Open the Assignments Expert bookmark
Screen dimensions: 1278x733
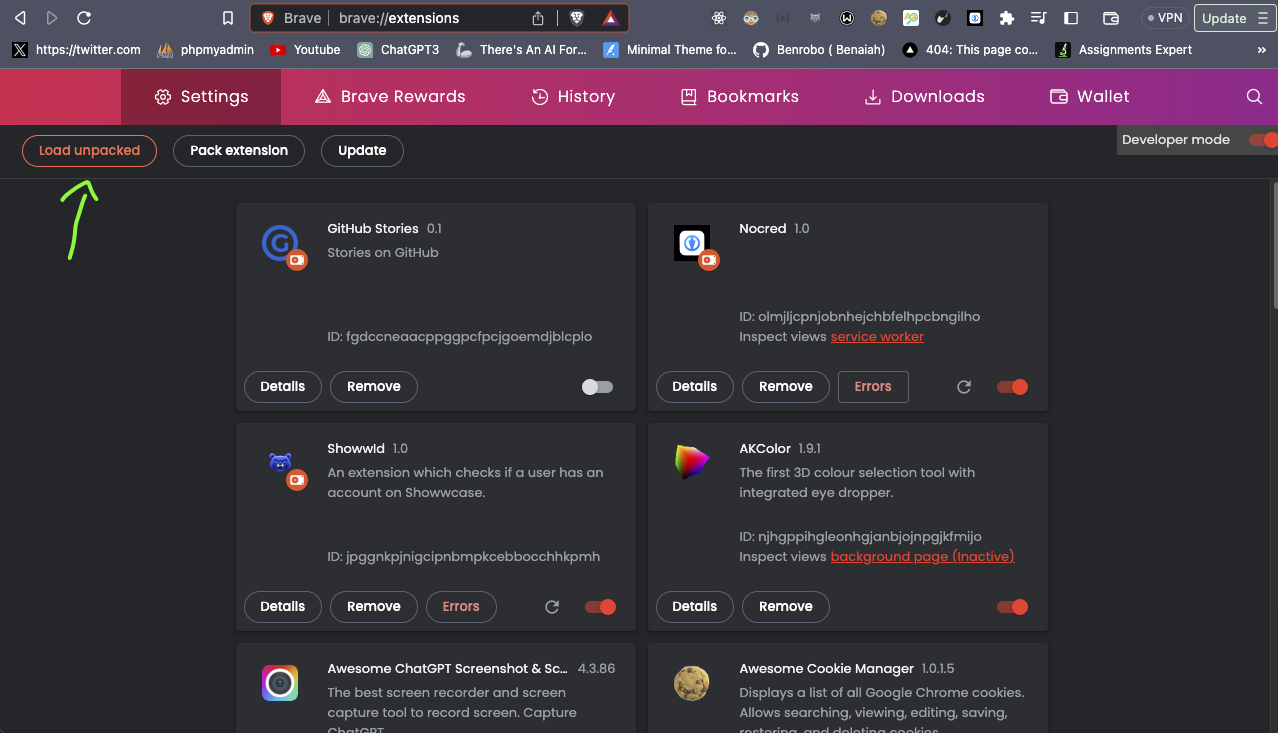point(1124,49)
